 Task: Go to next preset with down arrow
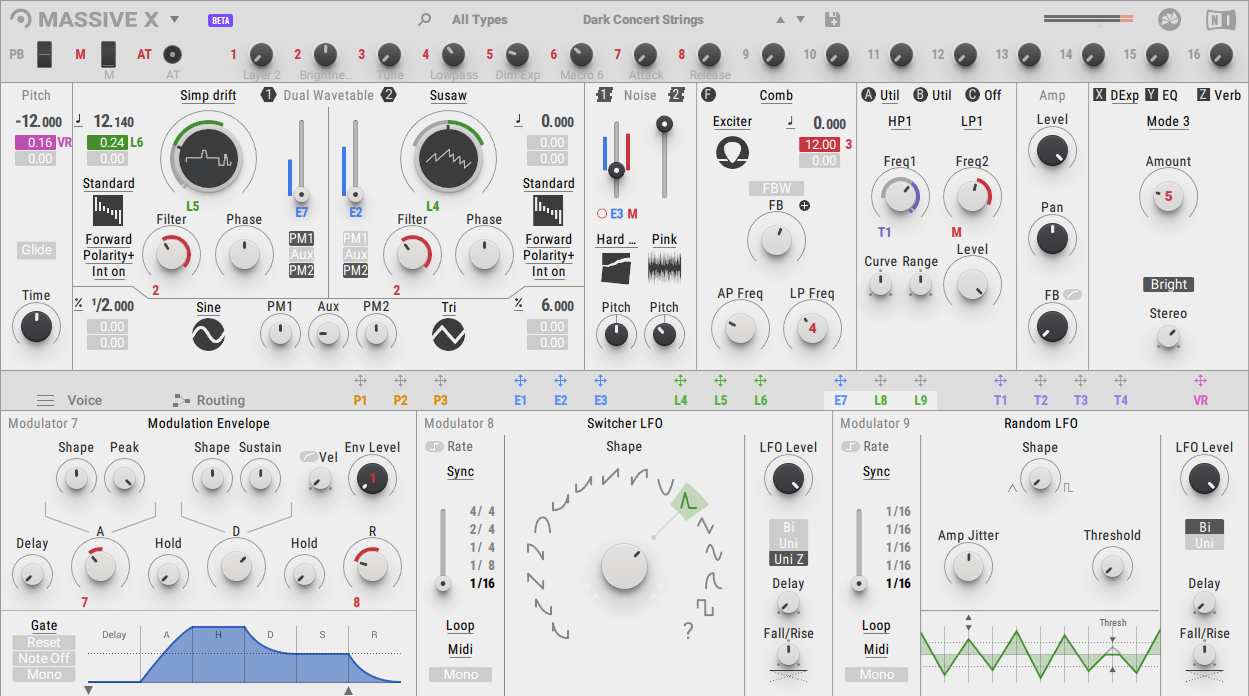[x=800, y=19]
